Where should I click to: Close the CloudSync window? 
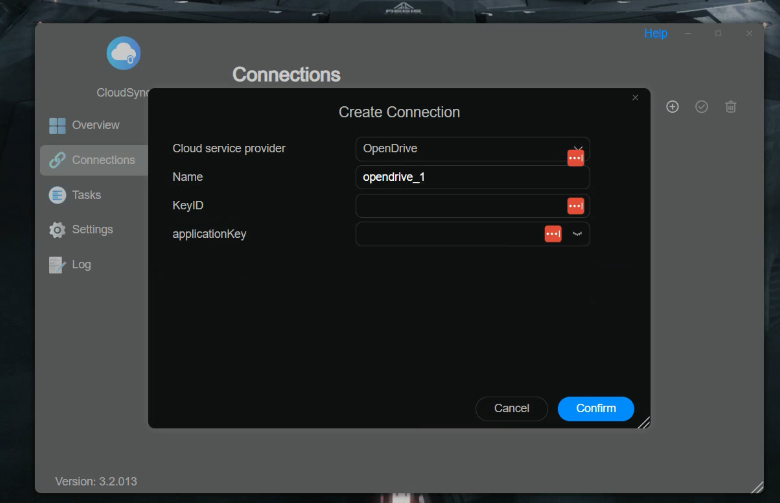click(x=749, y=33)
